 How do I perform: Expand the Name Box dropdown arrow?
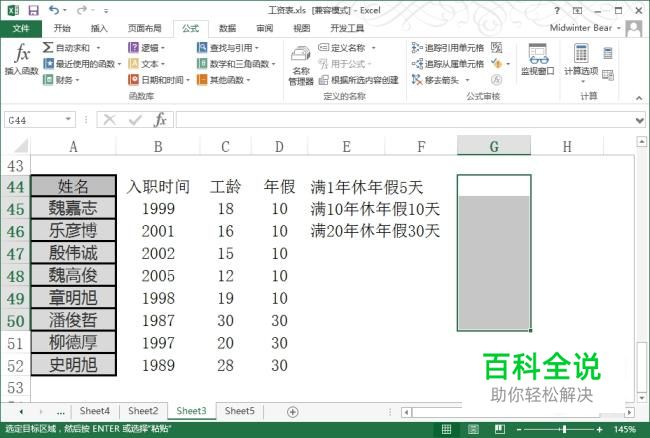tap(68, 120)
